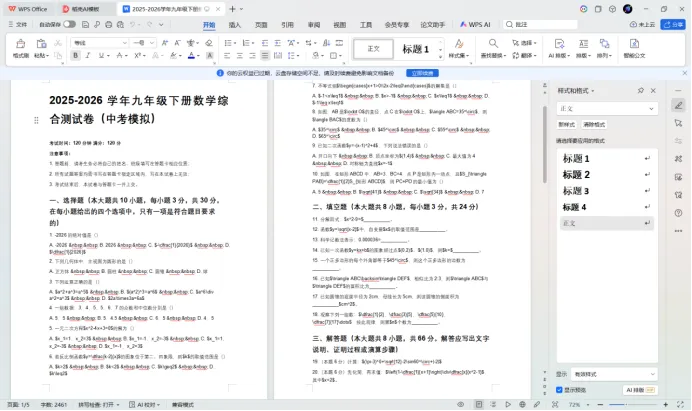692x411 pixels.
Task: Click the zoom in plus button
Action: point(666,405)
